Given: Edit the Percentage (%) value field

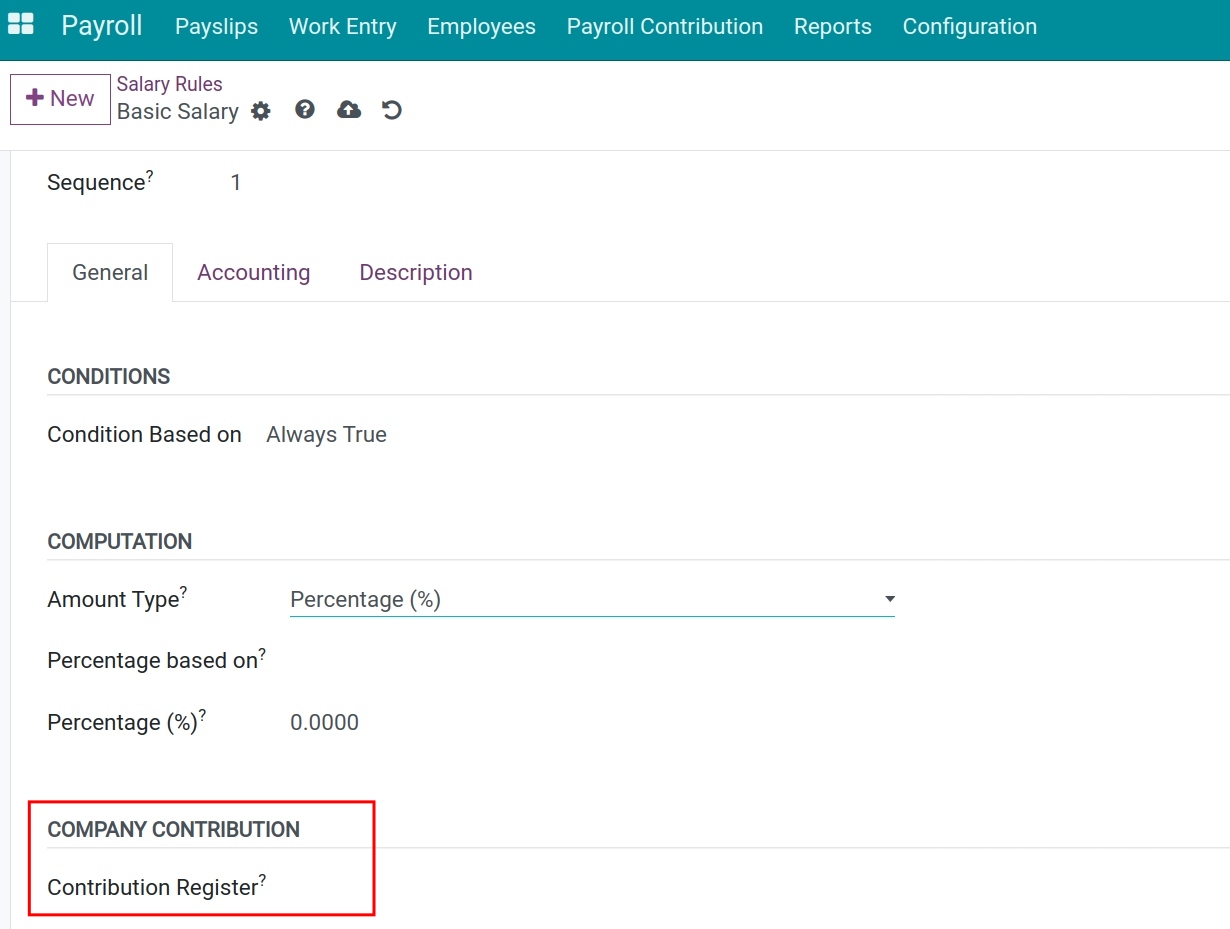Looking at the screenshot, I should click(324, 722).
